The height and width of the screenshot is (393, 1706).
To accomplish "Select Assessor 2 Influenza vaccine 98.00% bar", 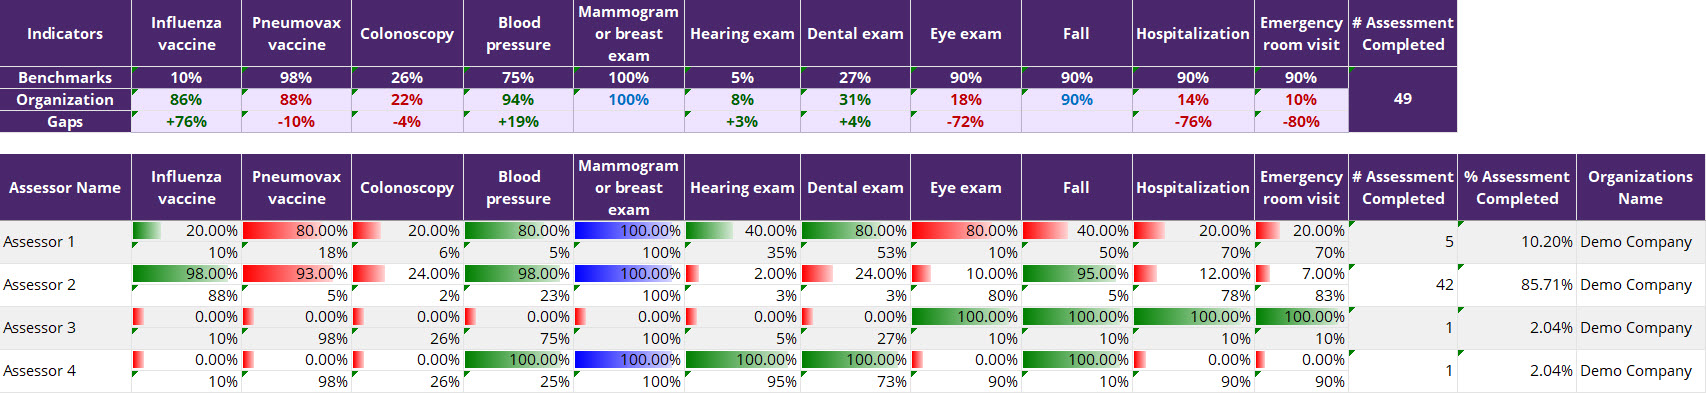I will click(x=186, y=273).
